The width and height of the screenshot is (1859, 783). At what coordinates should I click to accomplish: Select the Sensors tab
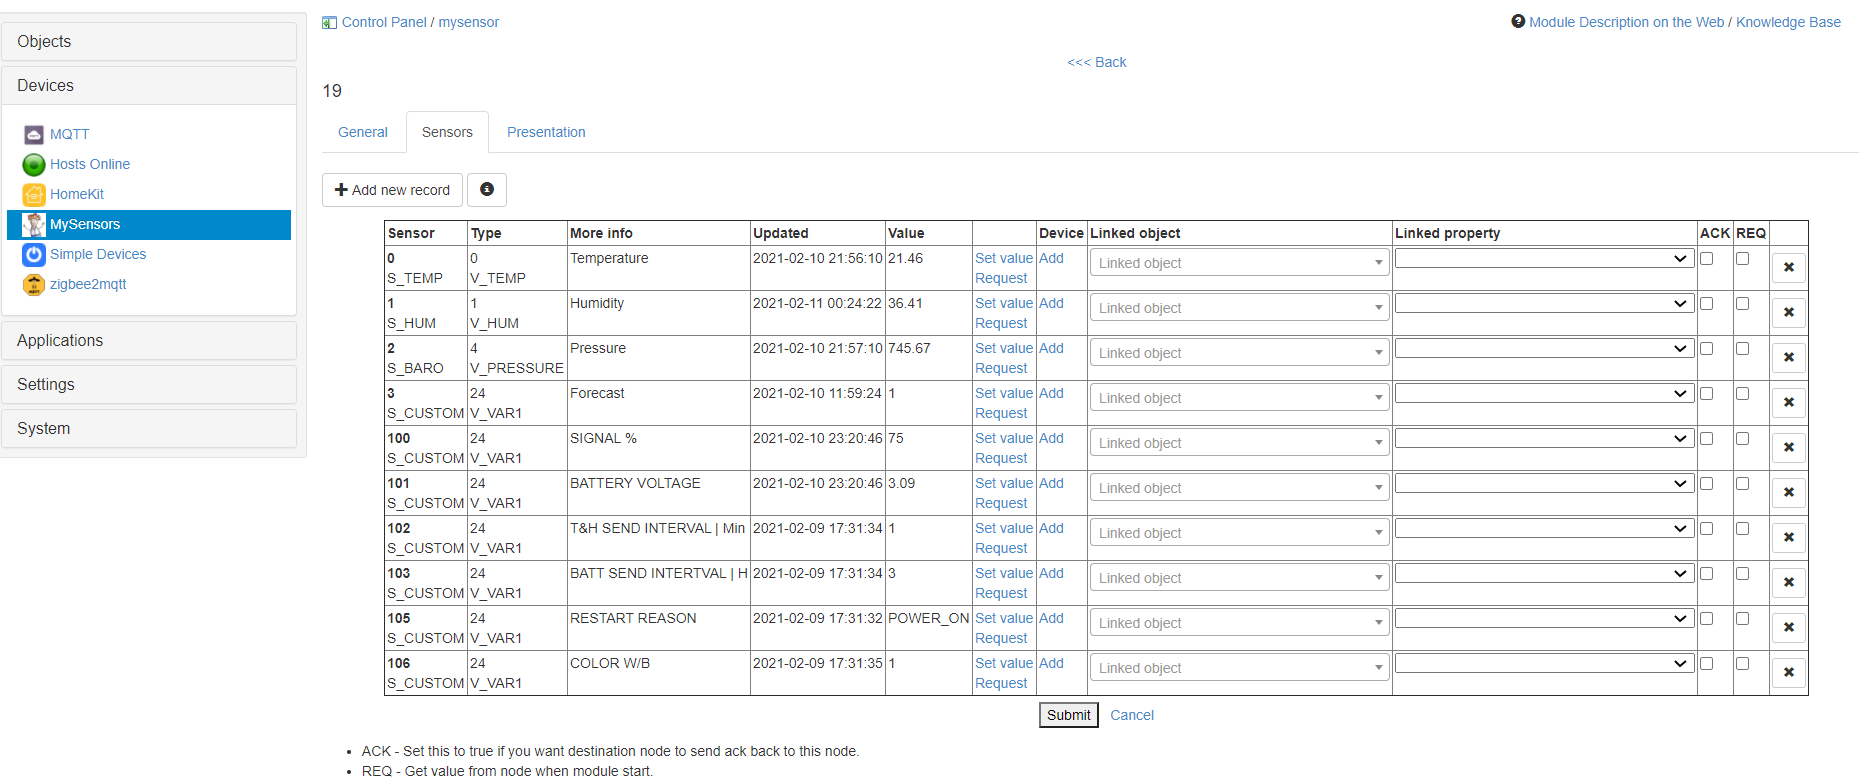point(447,132)
